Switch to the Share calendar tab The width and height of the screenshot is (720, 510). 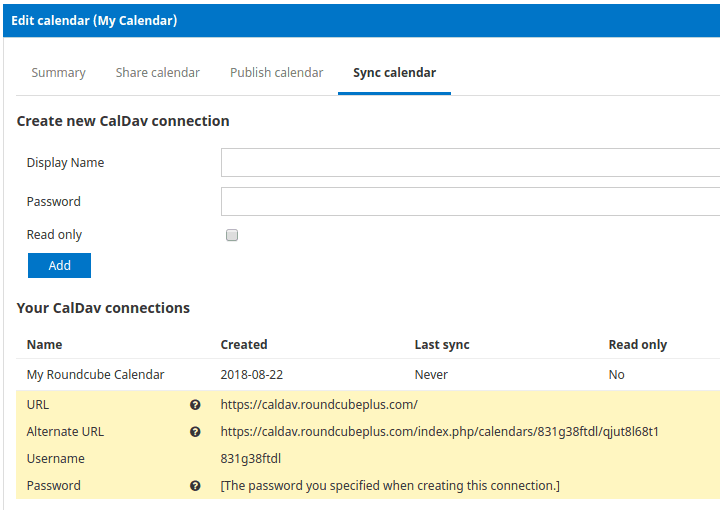tap(158, 73)
